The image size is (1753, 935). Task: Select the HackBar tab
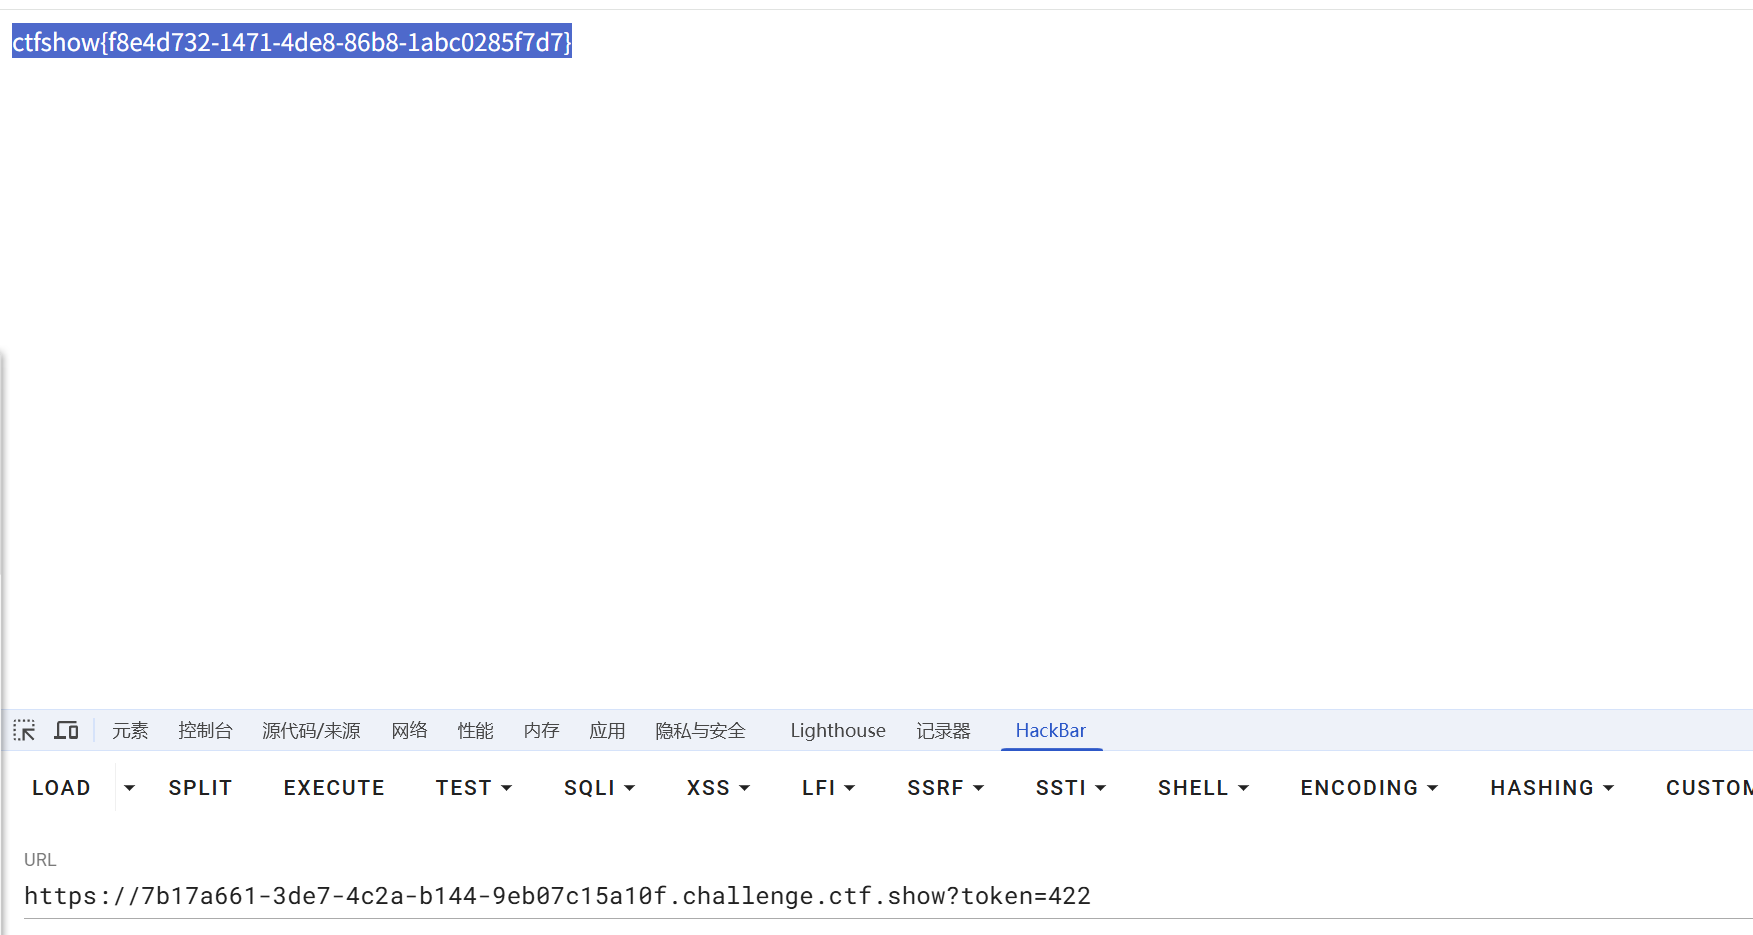pos(1050,731)
